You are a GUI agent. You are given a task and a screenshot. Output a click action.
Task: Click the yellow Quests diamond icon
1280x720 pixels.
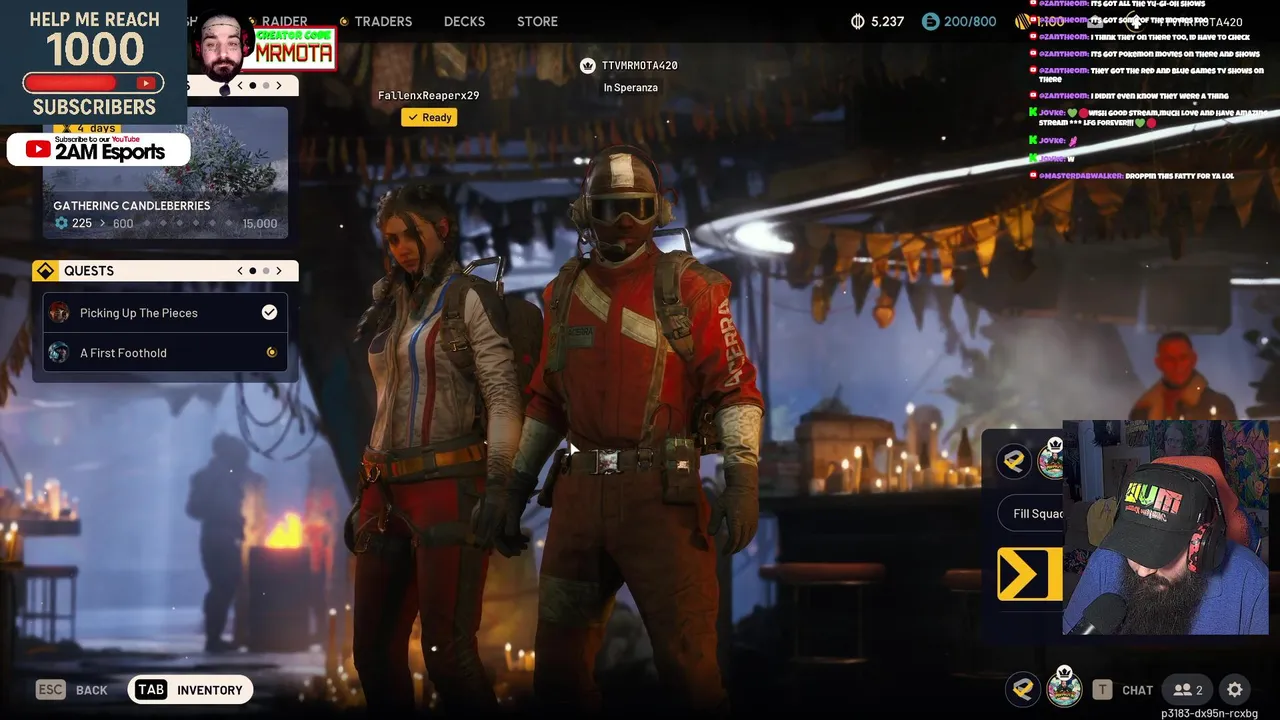tap(45, 271)
